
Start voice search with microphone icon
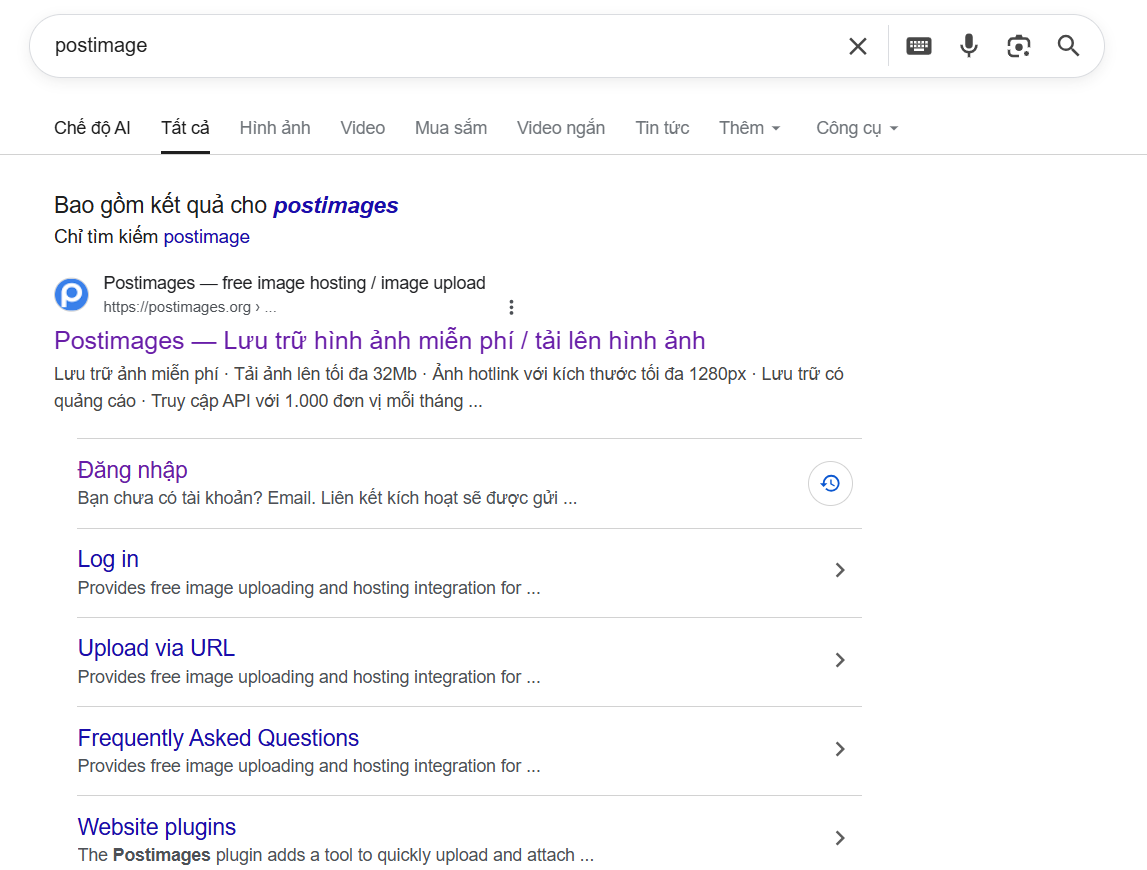(x=969, y=46)
